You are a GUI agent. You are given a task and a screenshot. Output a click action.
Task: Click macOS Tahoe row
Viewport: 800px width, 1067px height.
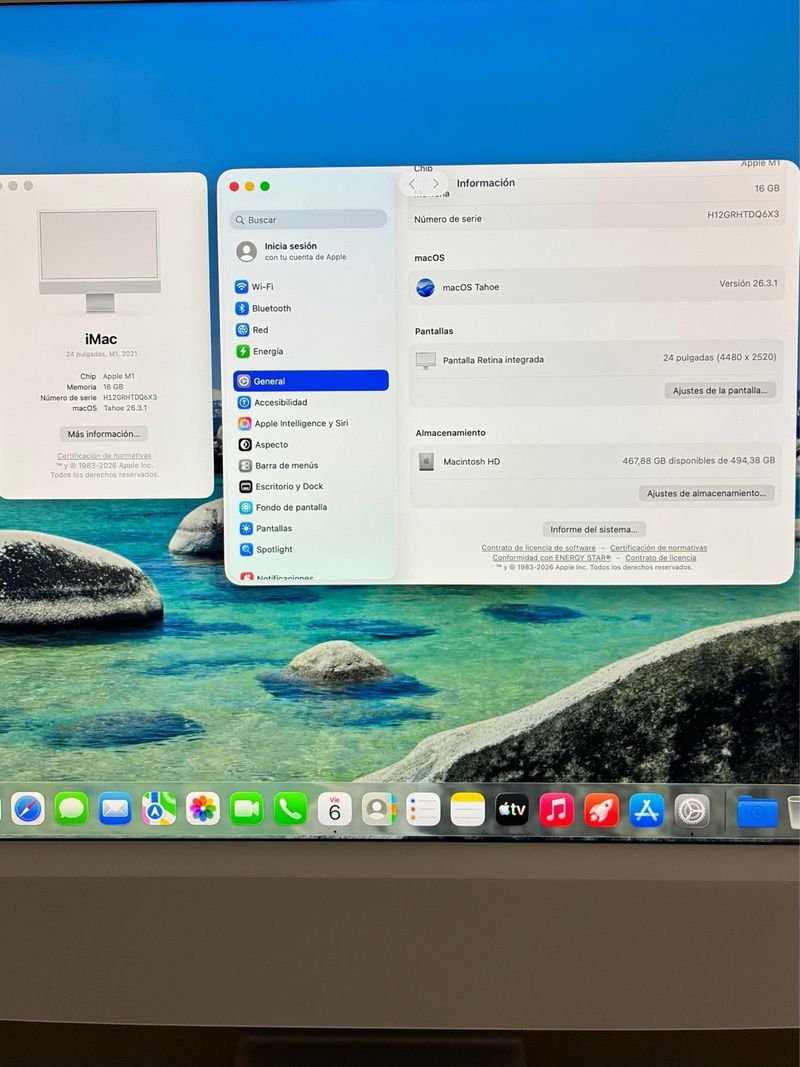click(x=597, y=286)
